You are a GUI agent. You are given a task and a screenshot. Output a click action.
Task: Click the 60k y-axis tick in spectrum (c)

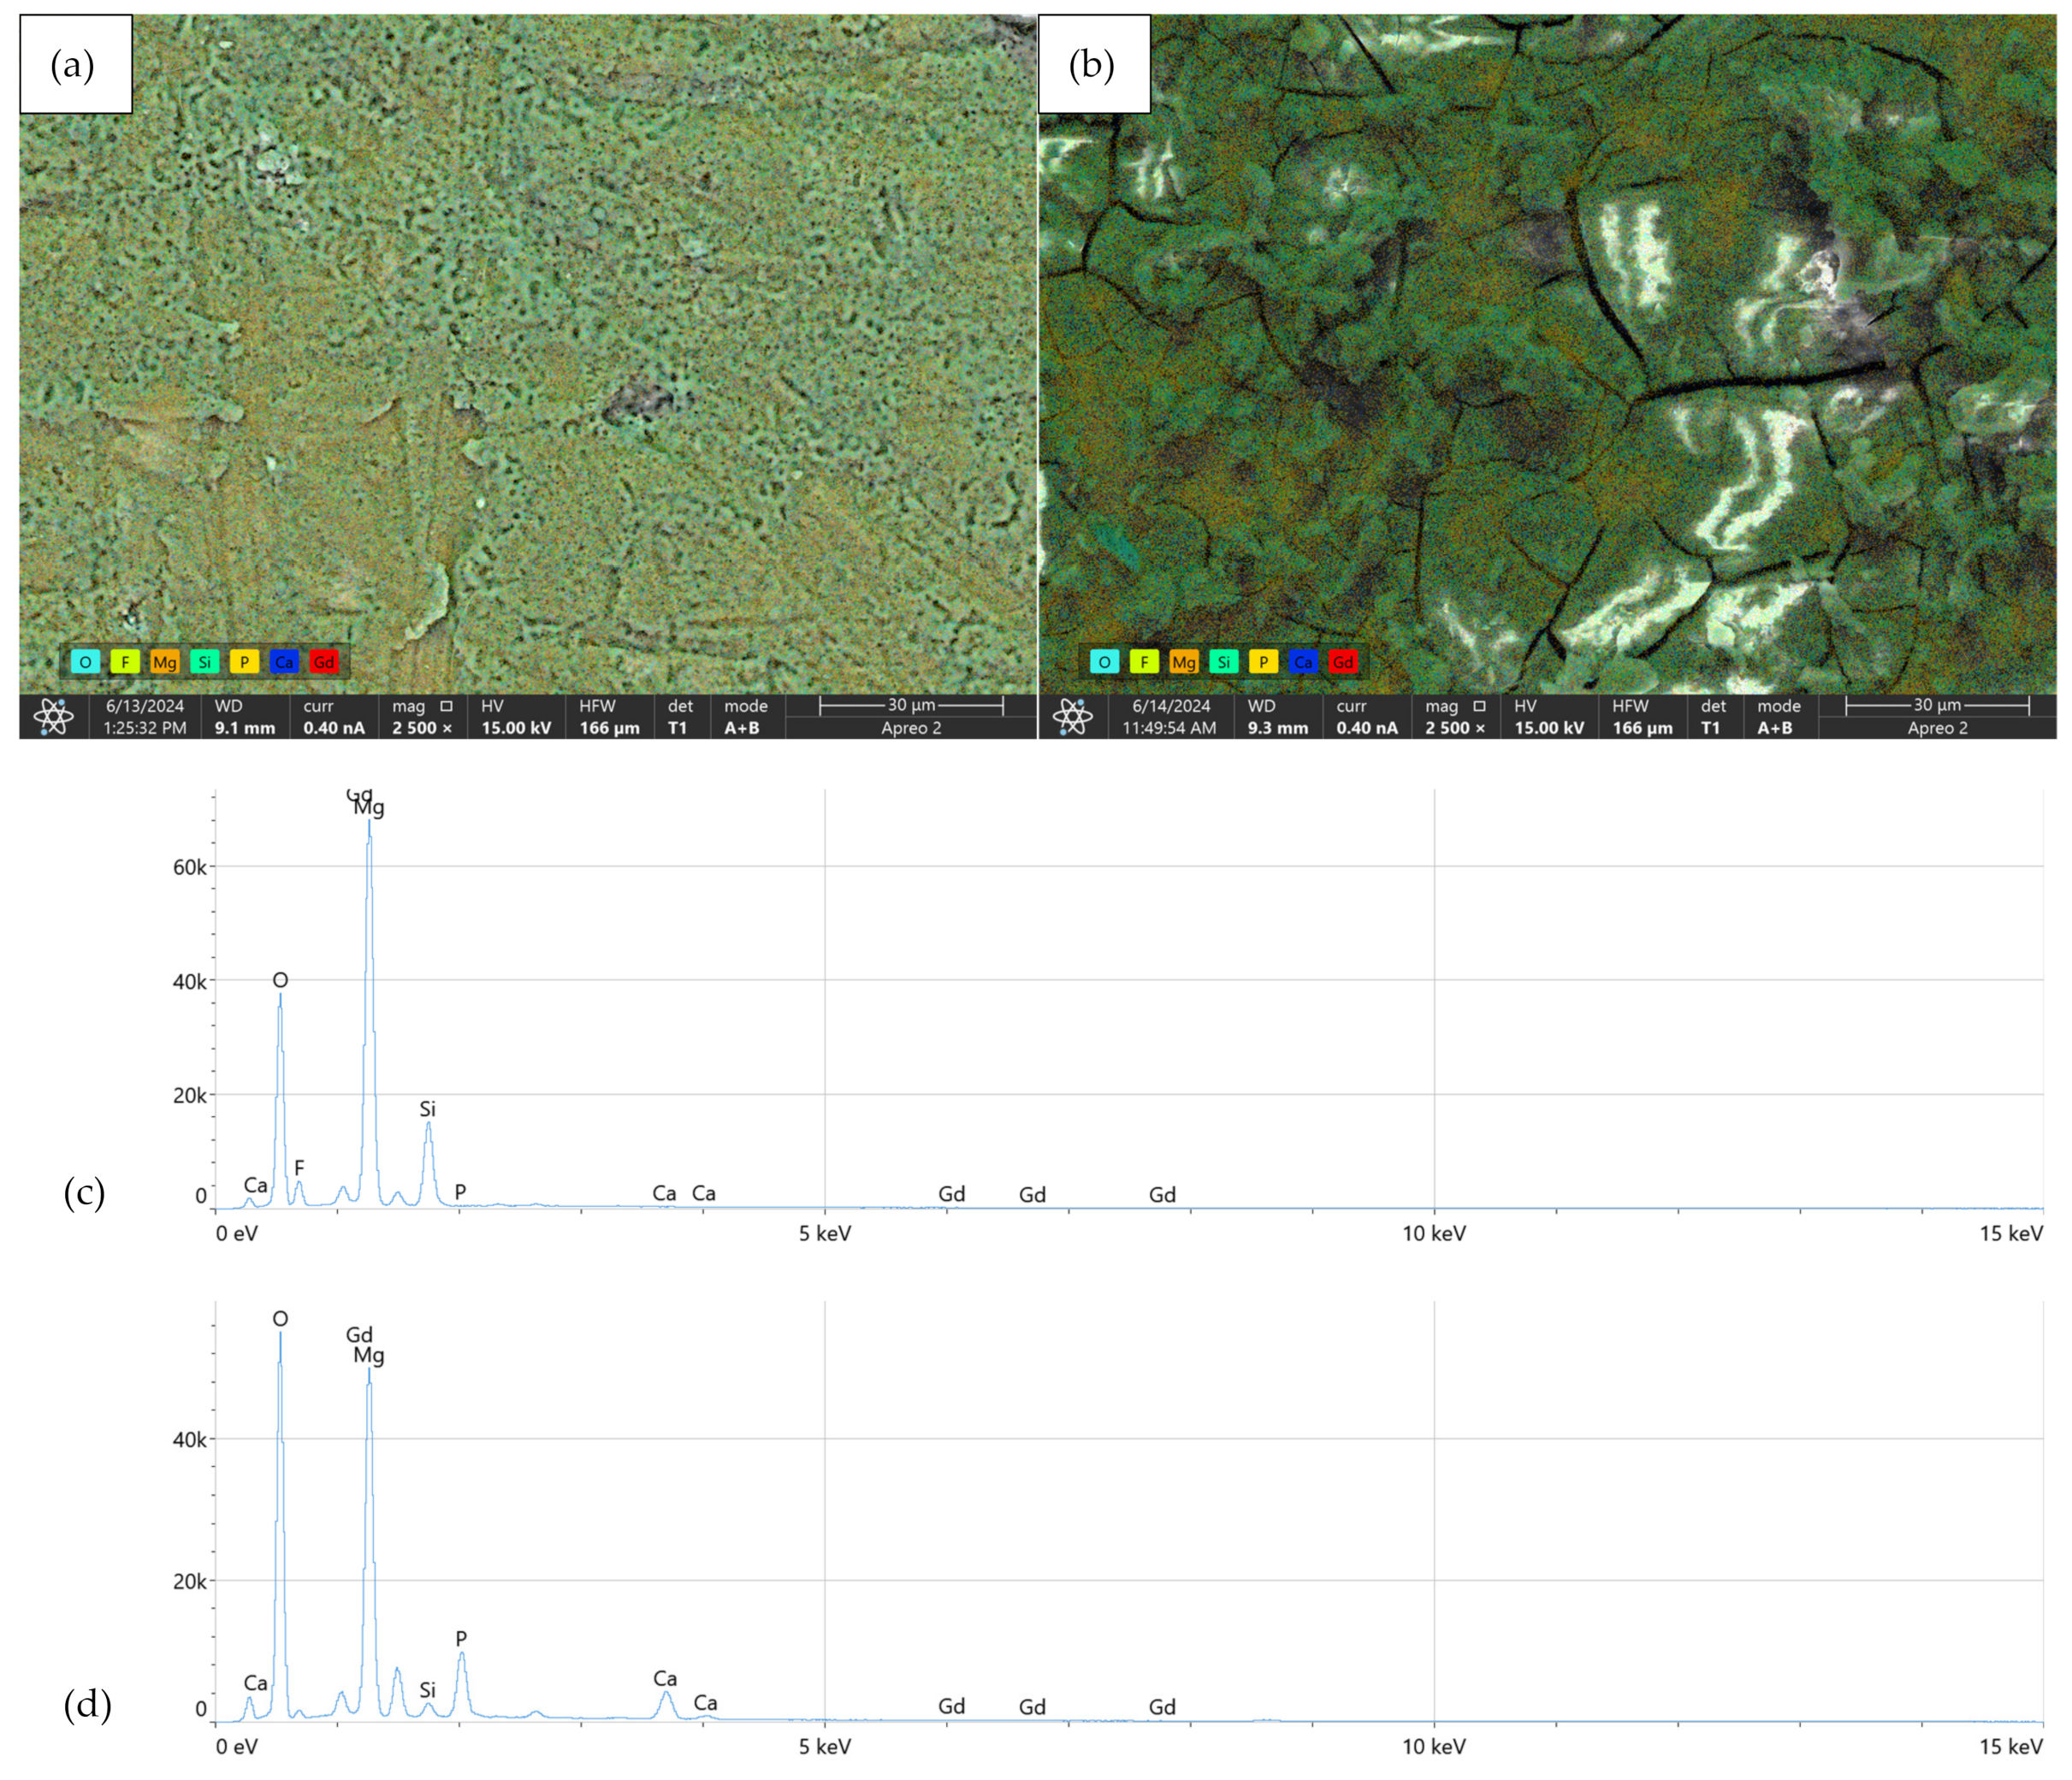coord(189,867)
